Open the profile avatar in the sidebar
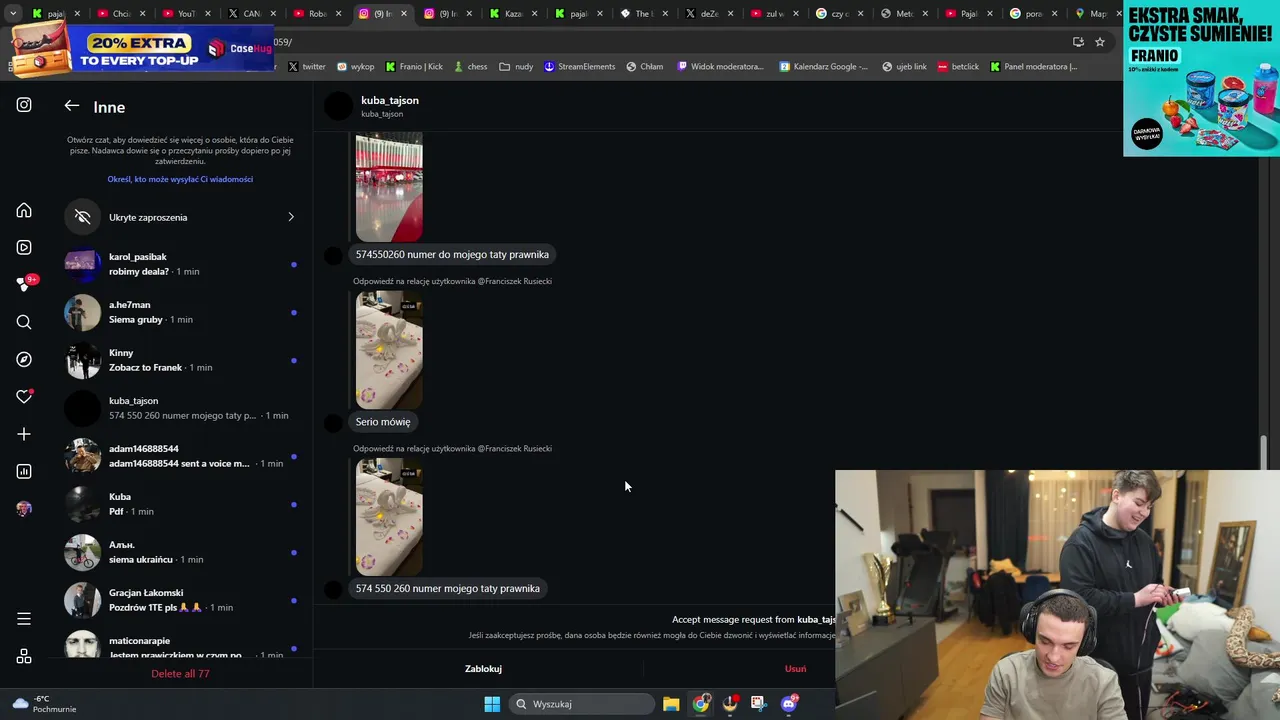1280x720 pixels. coord(24,509)
